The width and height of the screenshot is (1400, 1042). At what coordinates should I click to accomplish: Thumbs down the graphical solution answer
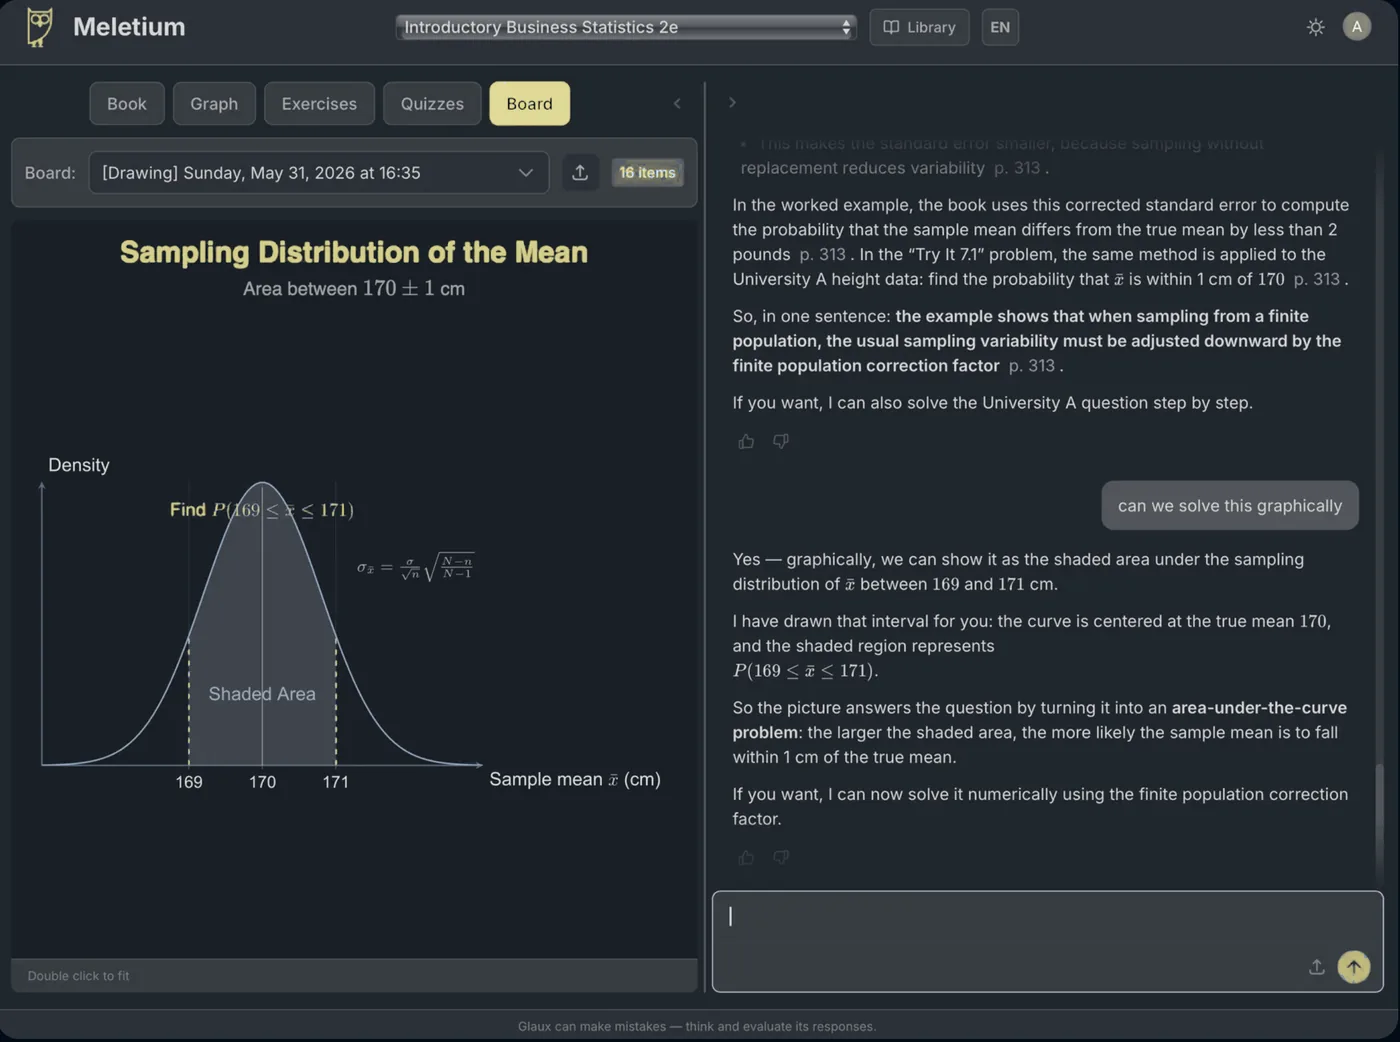(781, 857)
